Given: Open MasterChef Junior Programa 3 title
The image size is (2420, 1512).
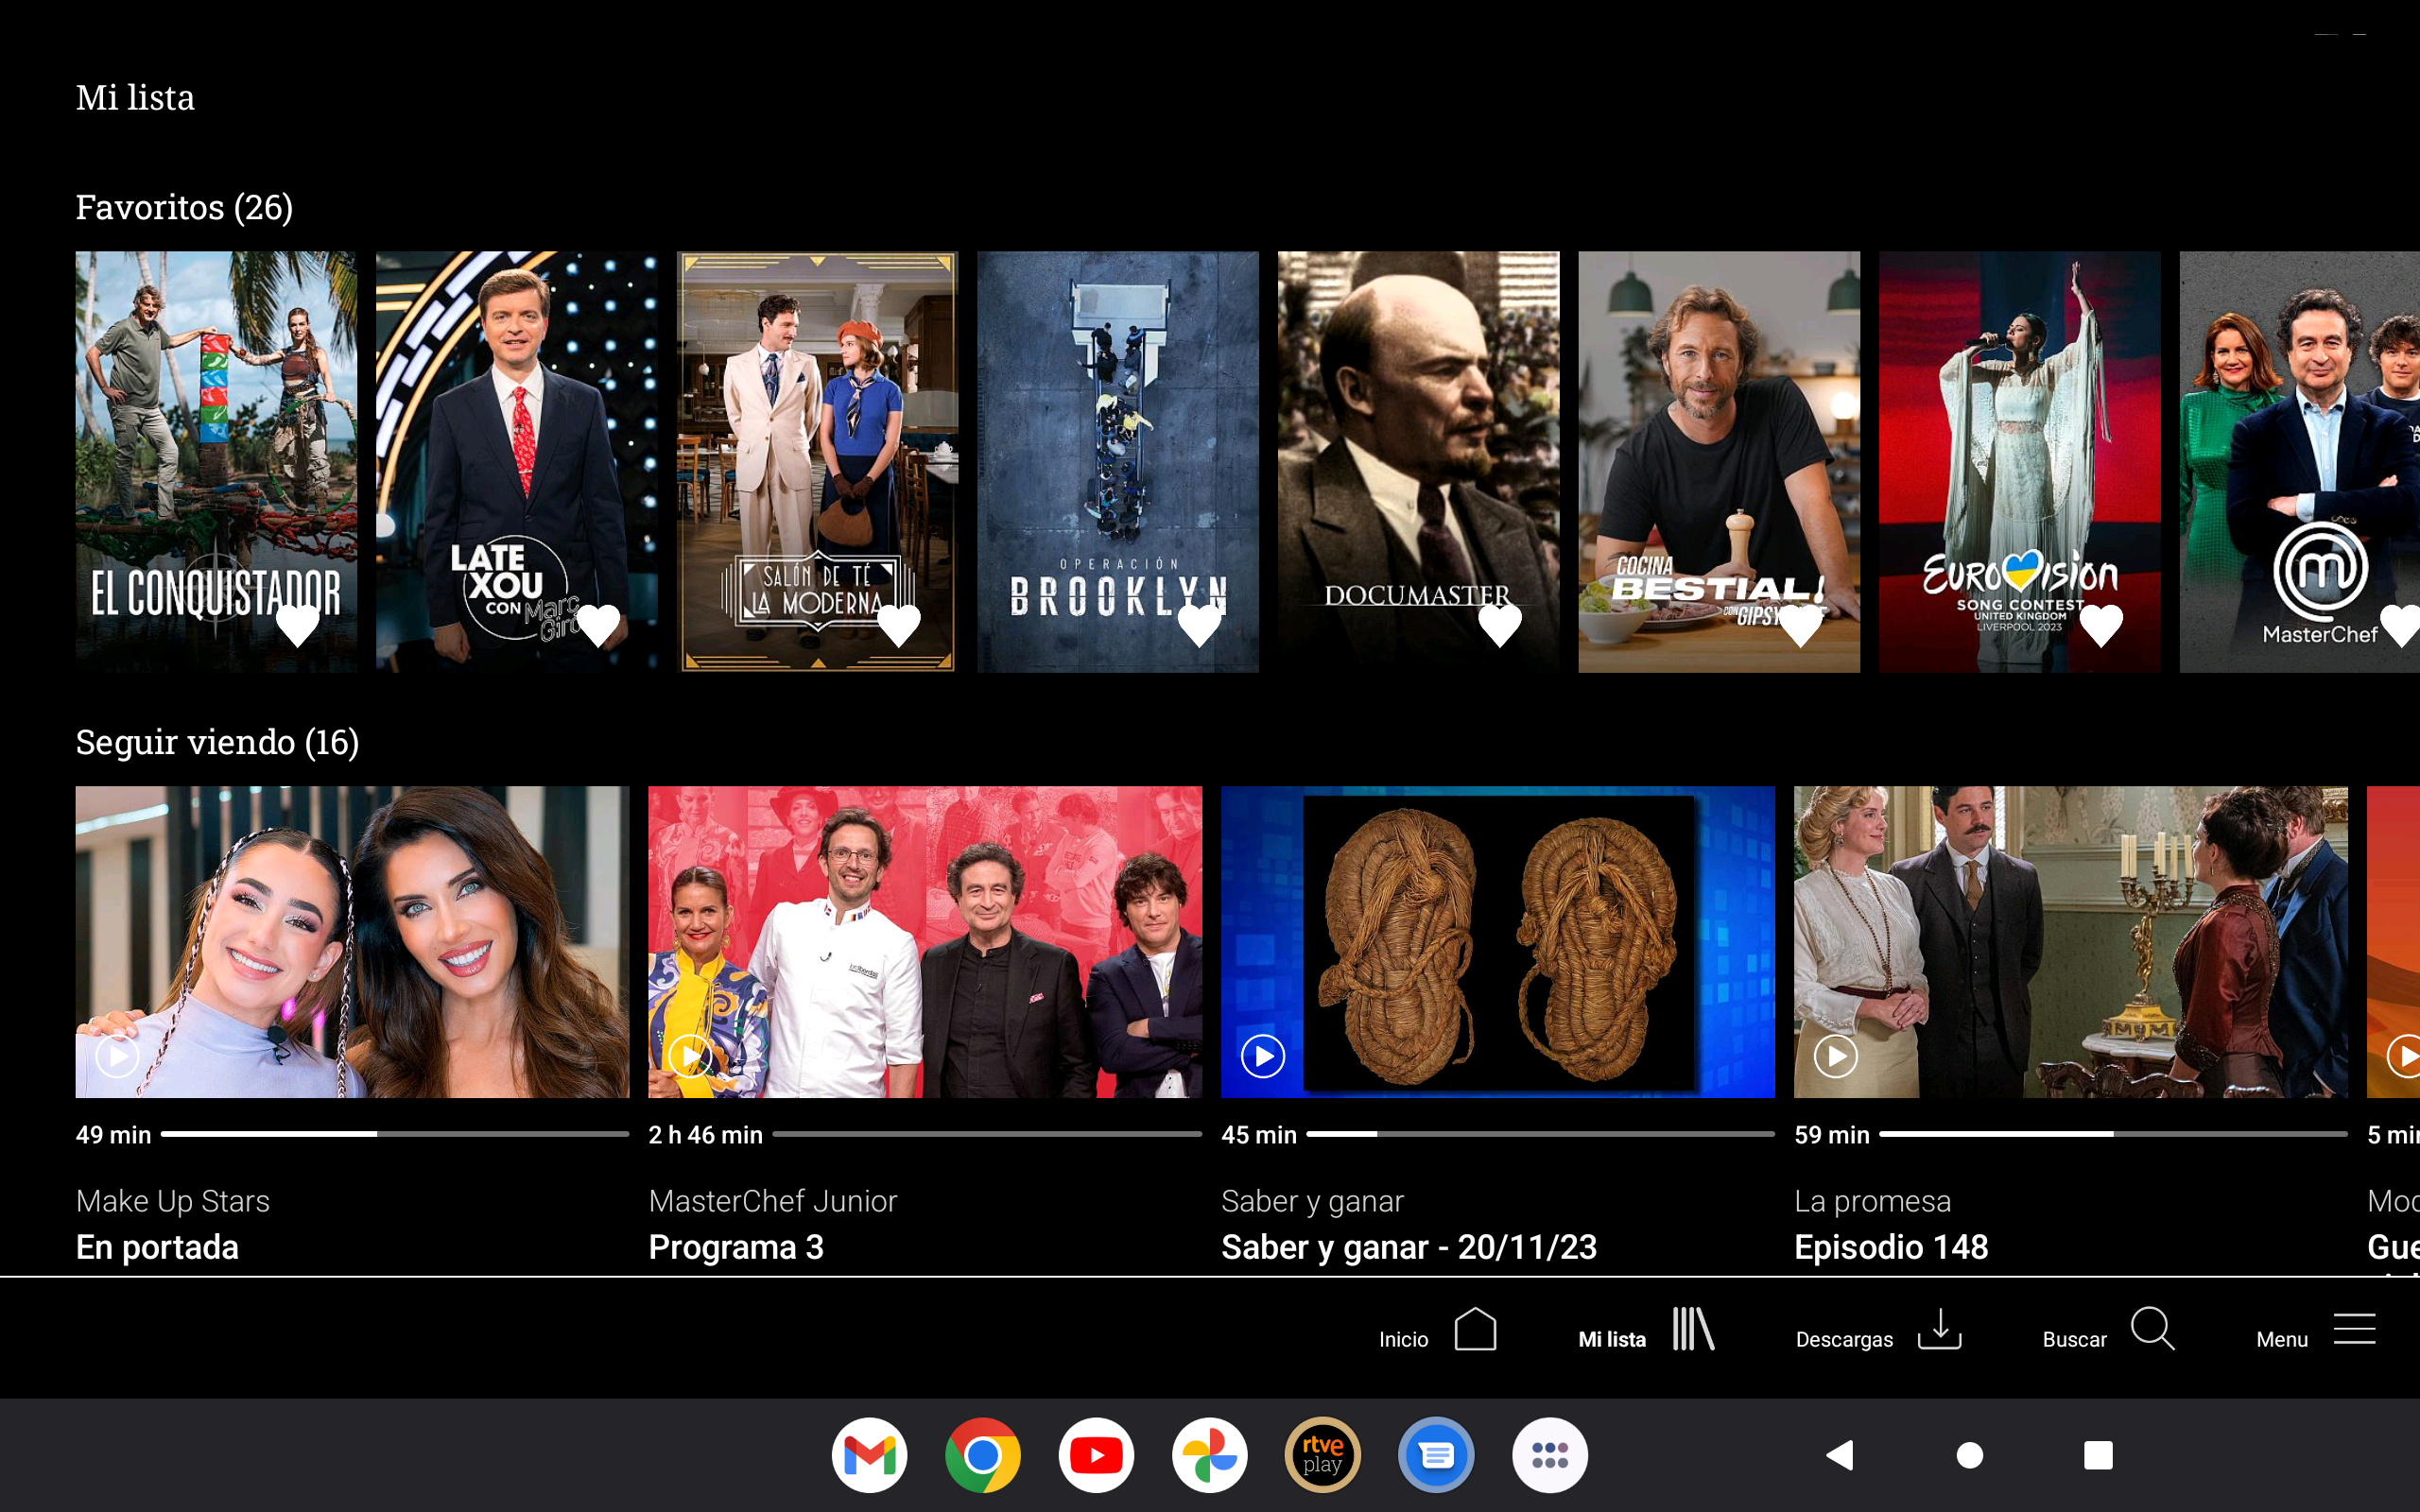Looking at the screenshot, I should [736, 1247].
